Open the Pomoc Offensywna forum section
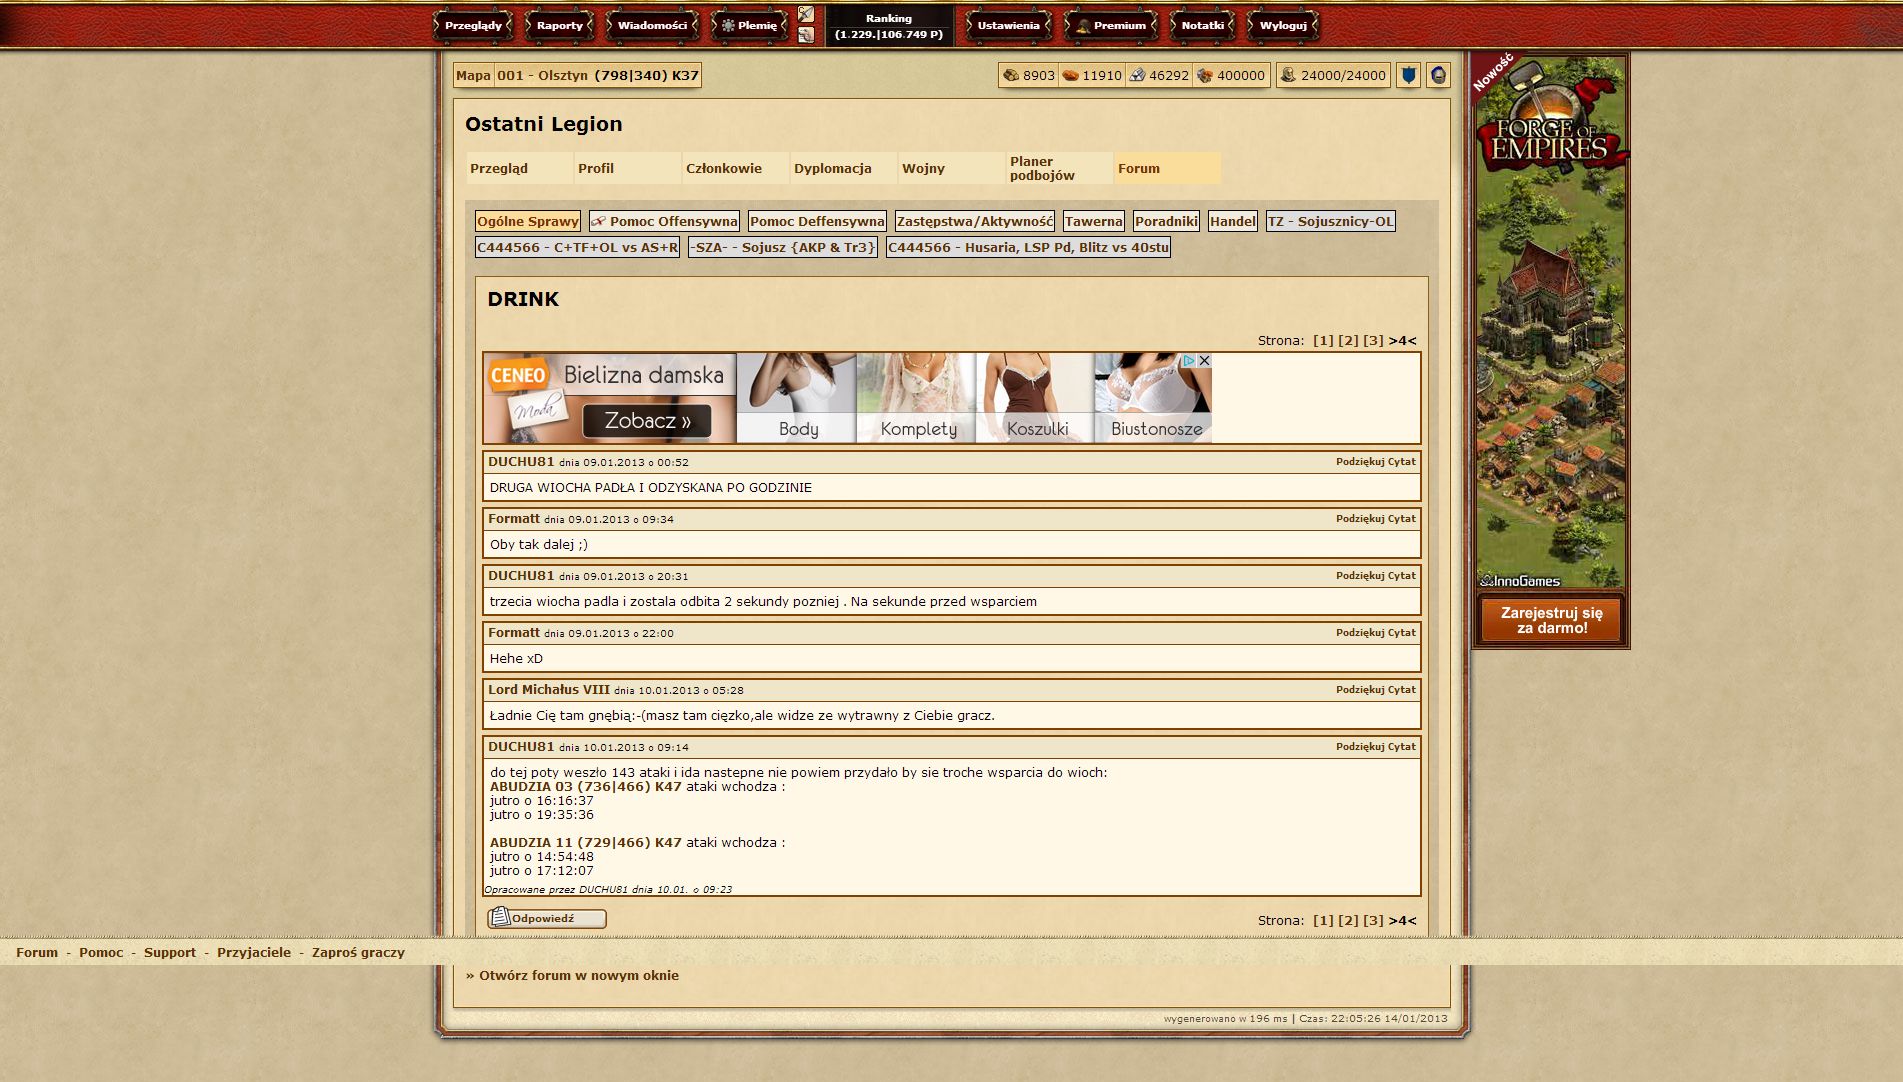Image resolution: width=1903 pixels, height=1082 pixels. coord(664,221)
